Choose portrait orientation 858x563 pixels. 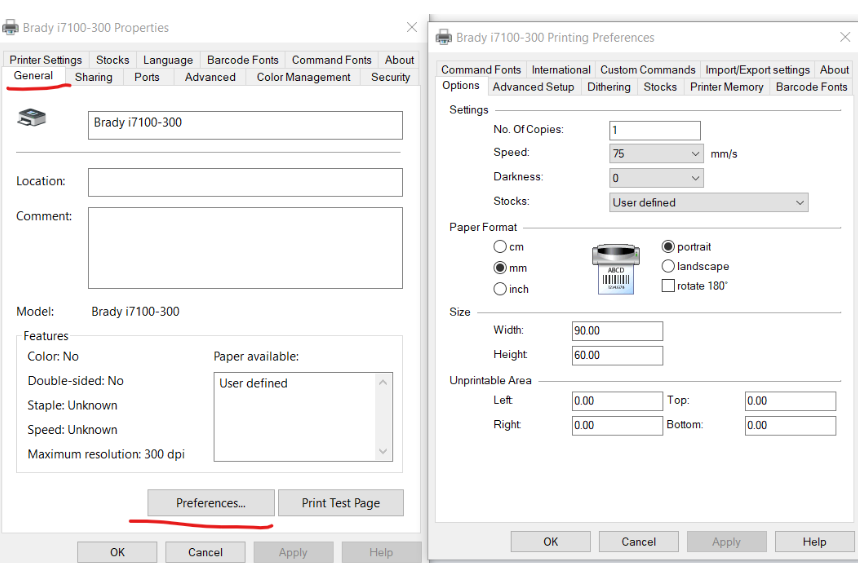click(668, 247)
